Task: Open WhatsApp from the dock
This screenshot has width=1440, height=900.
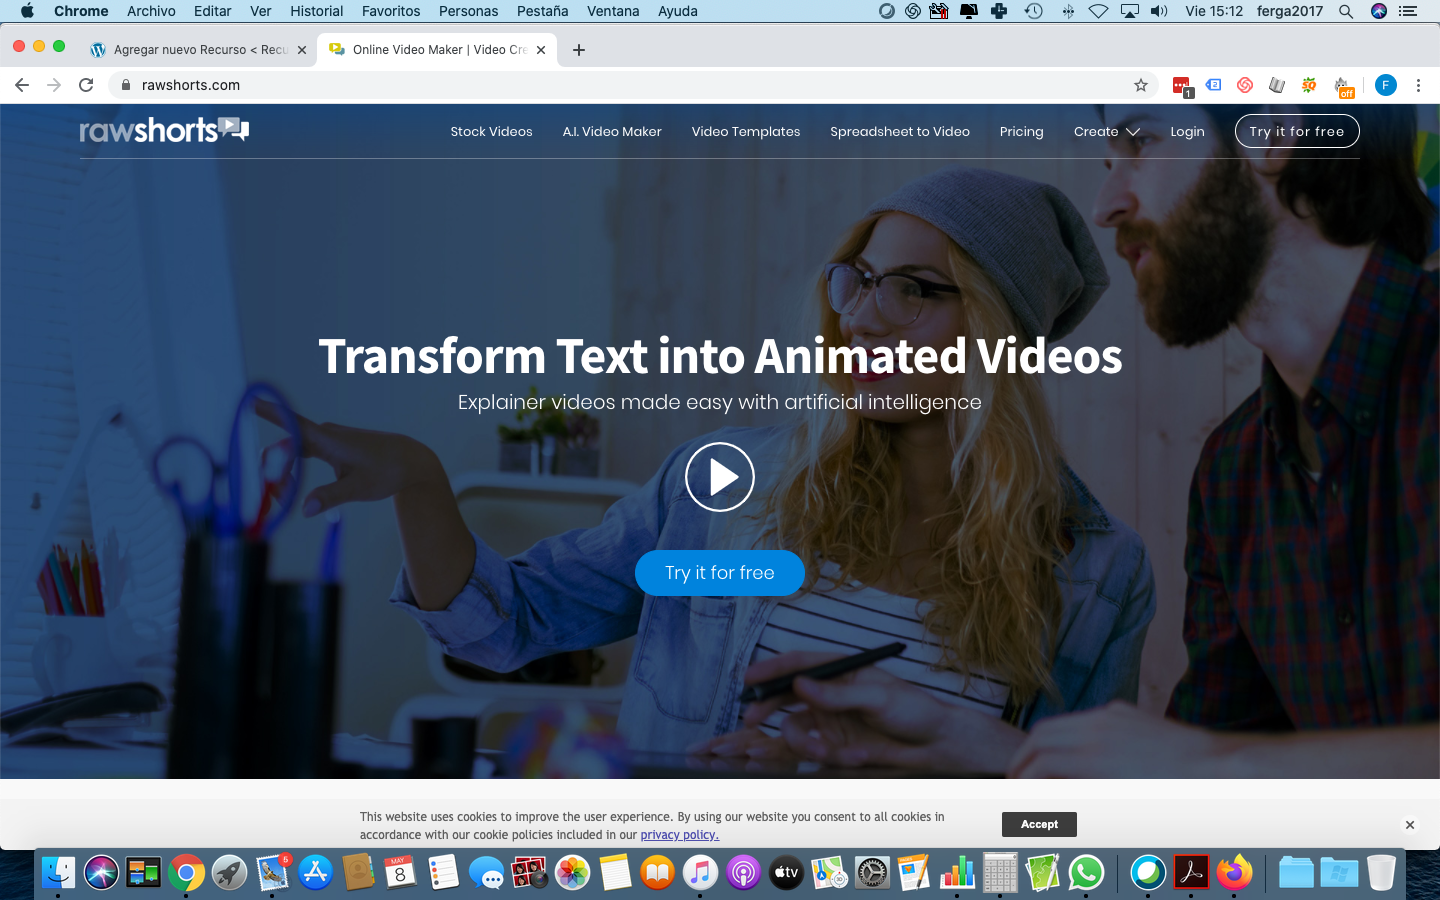Action: tap(1086, 873)
